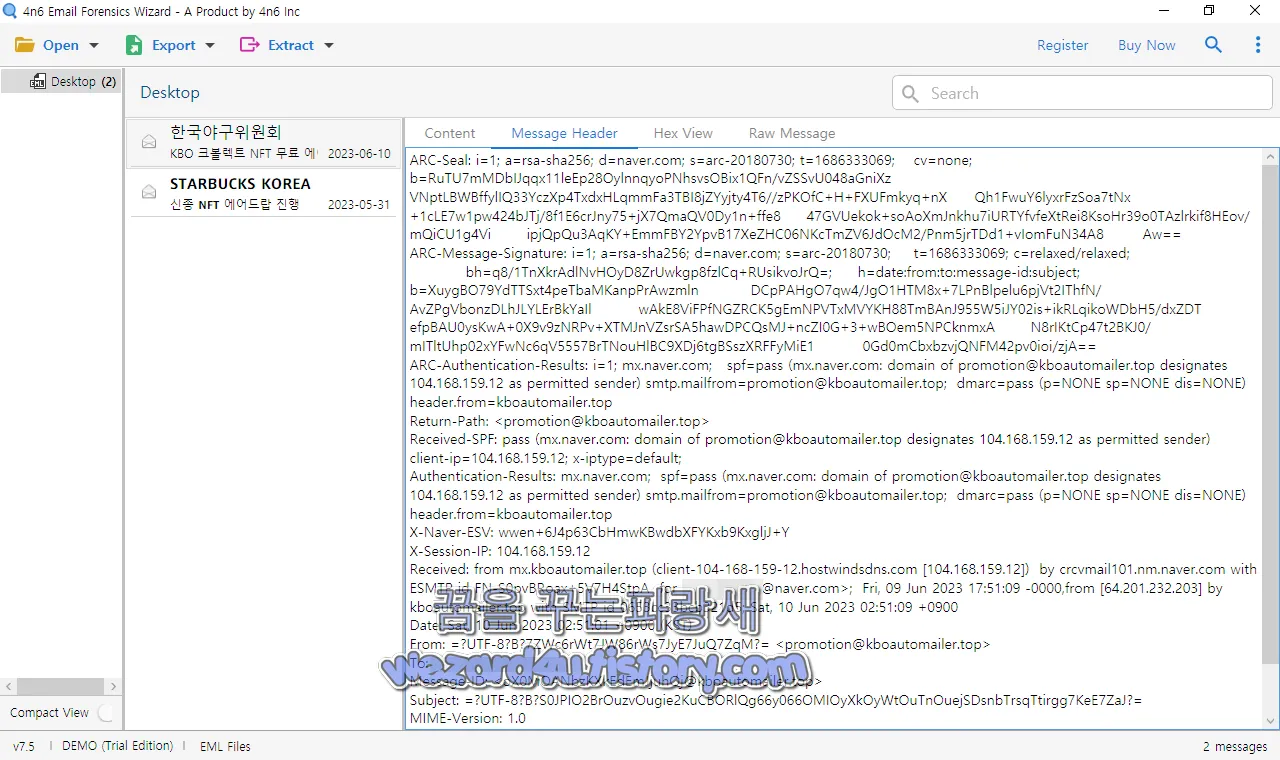1280x760 pixels.
Task: Click the 4n6 app logo in title bar
Action: pos(11,12)
